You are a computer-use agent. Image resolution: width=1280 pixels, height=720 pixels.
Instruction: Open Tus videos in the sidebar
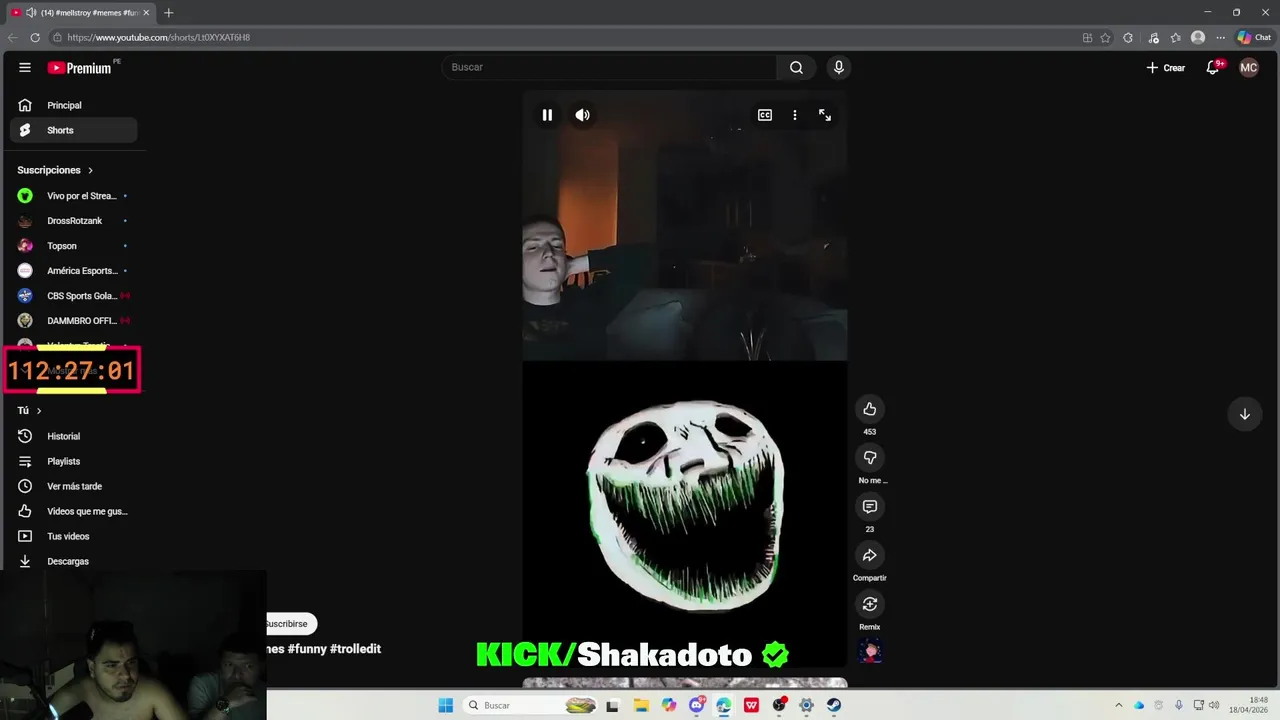[x=74, y=536]
